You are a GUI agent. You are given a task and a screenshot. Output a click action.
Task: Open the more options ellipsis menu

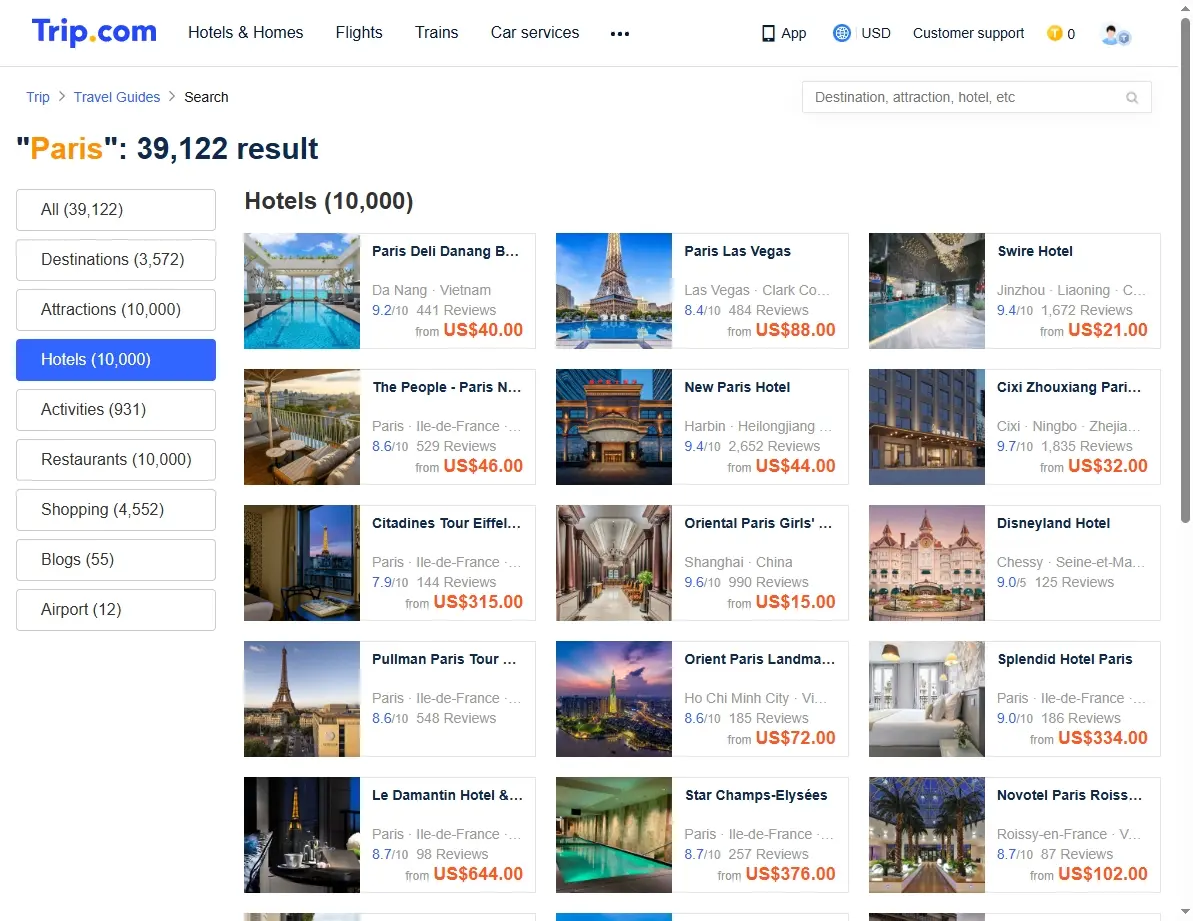(x=619, y=33)
